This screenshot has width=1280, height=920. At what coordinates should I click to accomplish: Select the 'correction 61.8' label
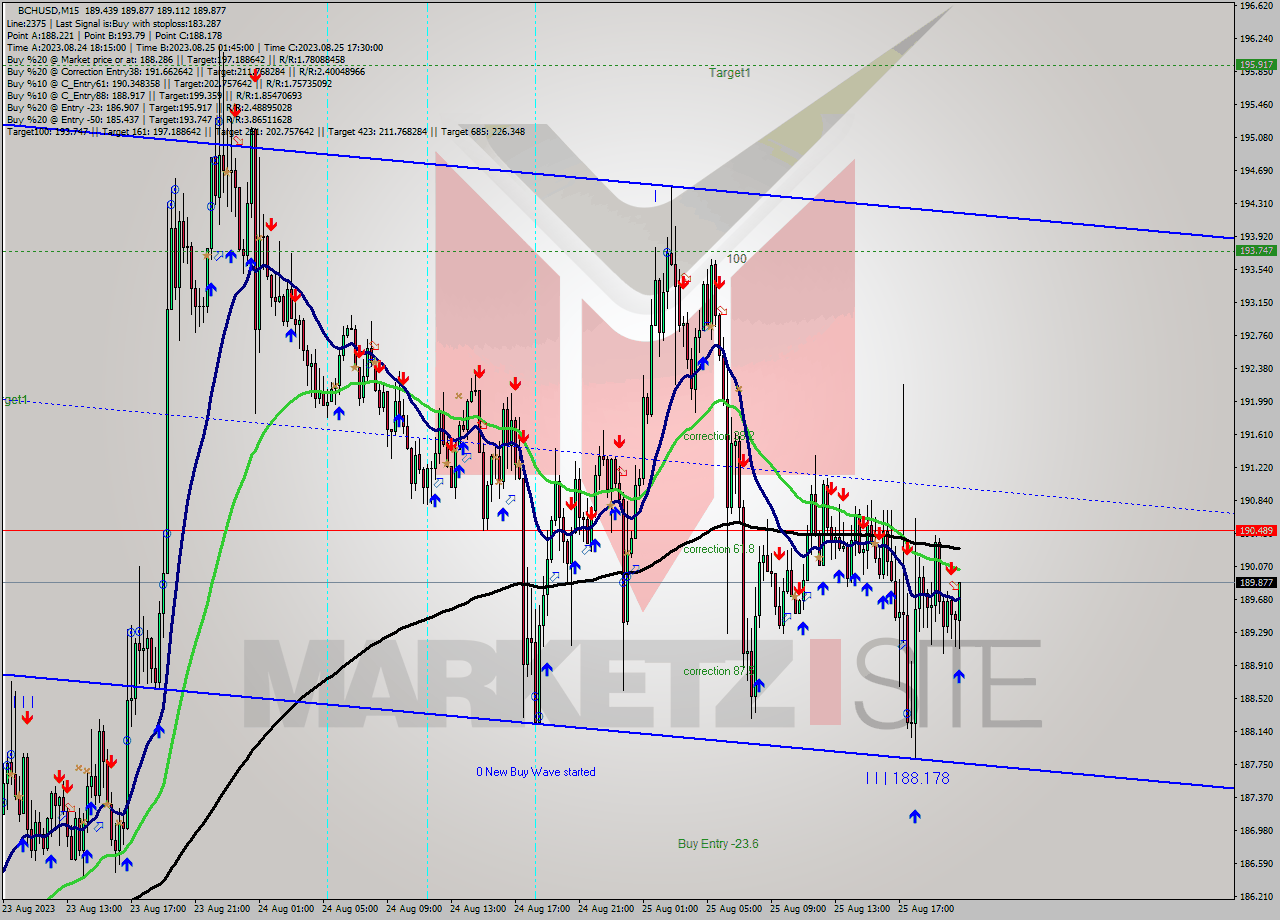pyautogui.click(x=719, y=549)
